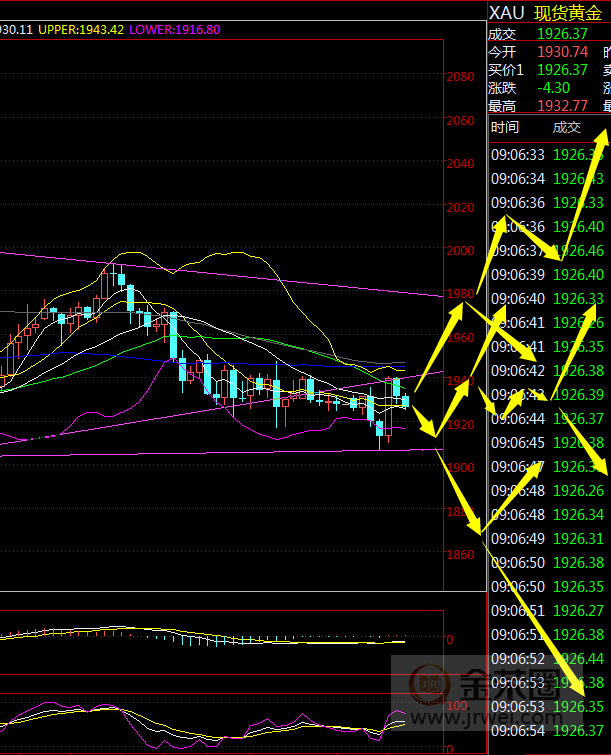Click the 买价1 value 1926.37
Screen dimensions: 611x755
tap(562, 69)
